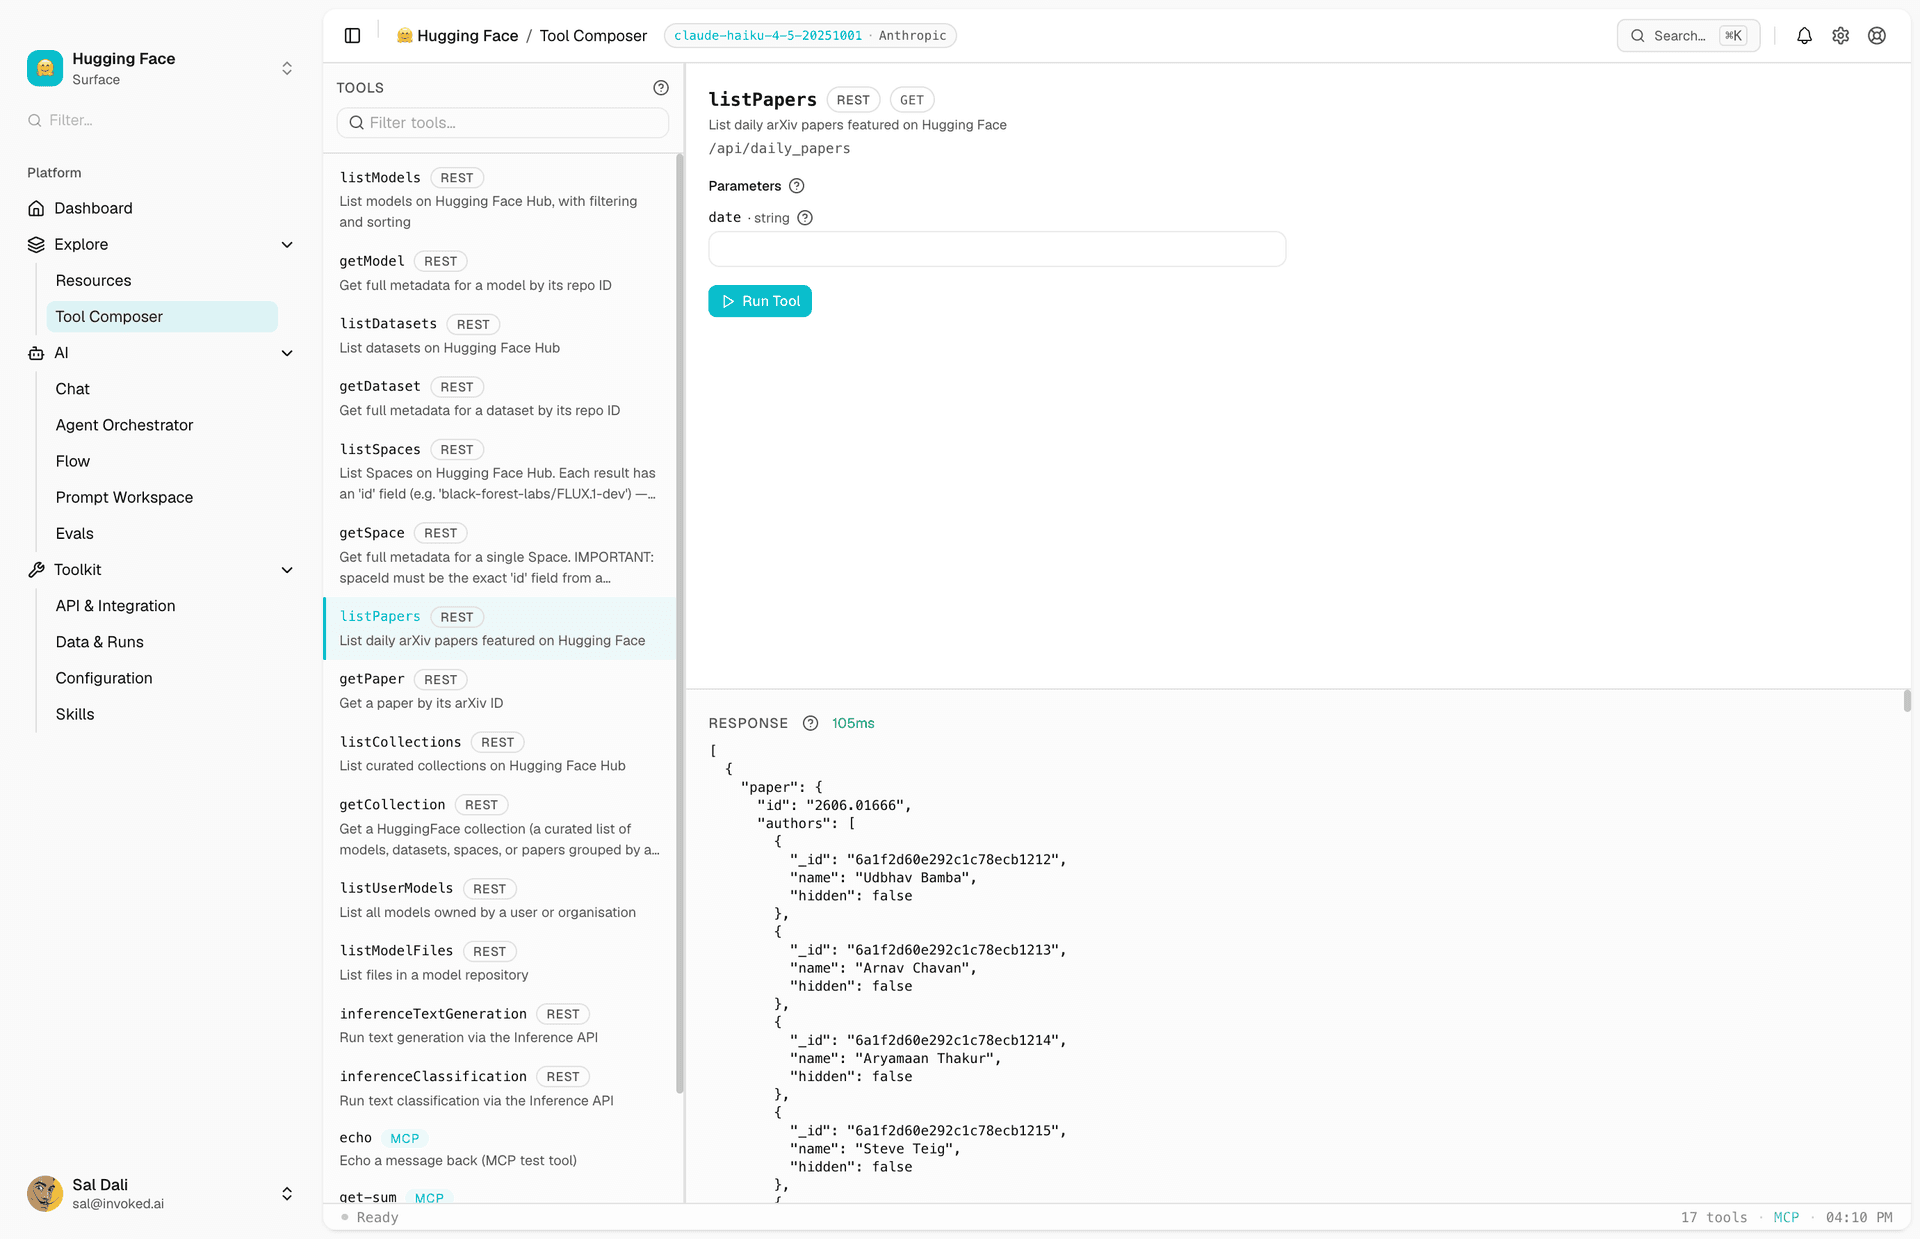This screenshot has width=1920, height=1239.
Task: Open the help lifebuoy icon
Action: [x=1877, y=36]
